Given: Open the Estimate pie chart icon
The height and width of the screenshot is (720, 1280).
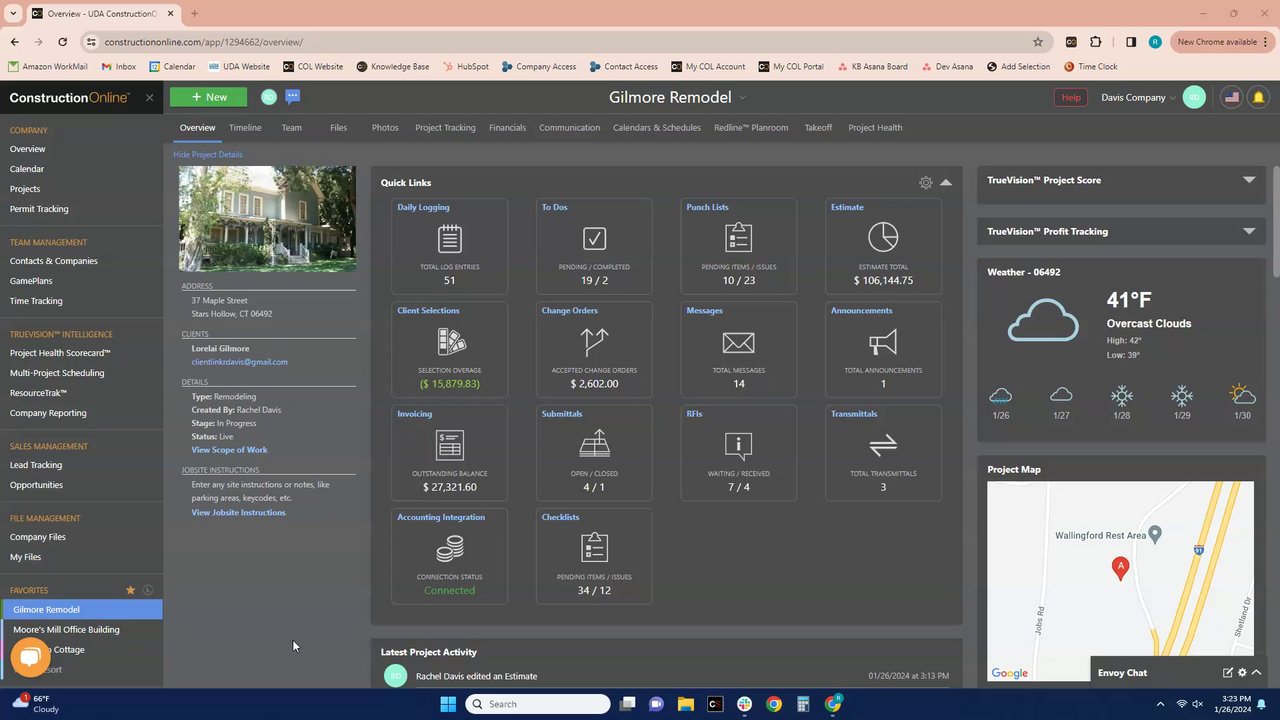Looking at the screenshot, I should [883, 237].
